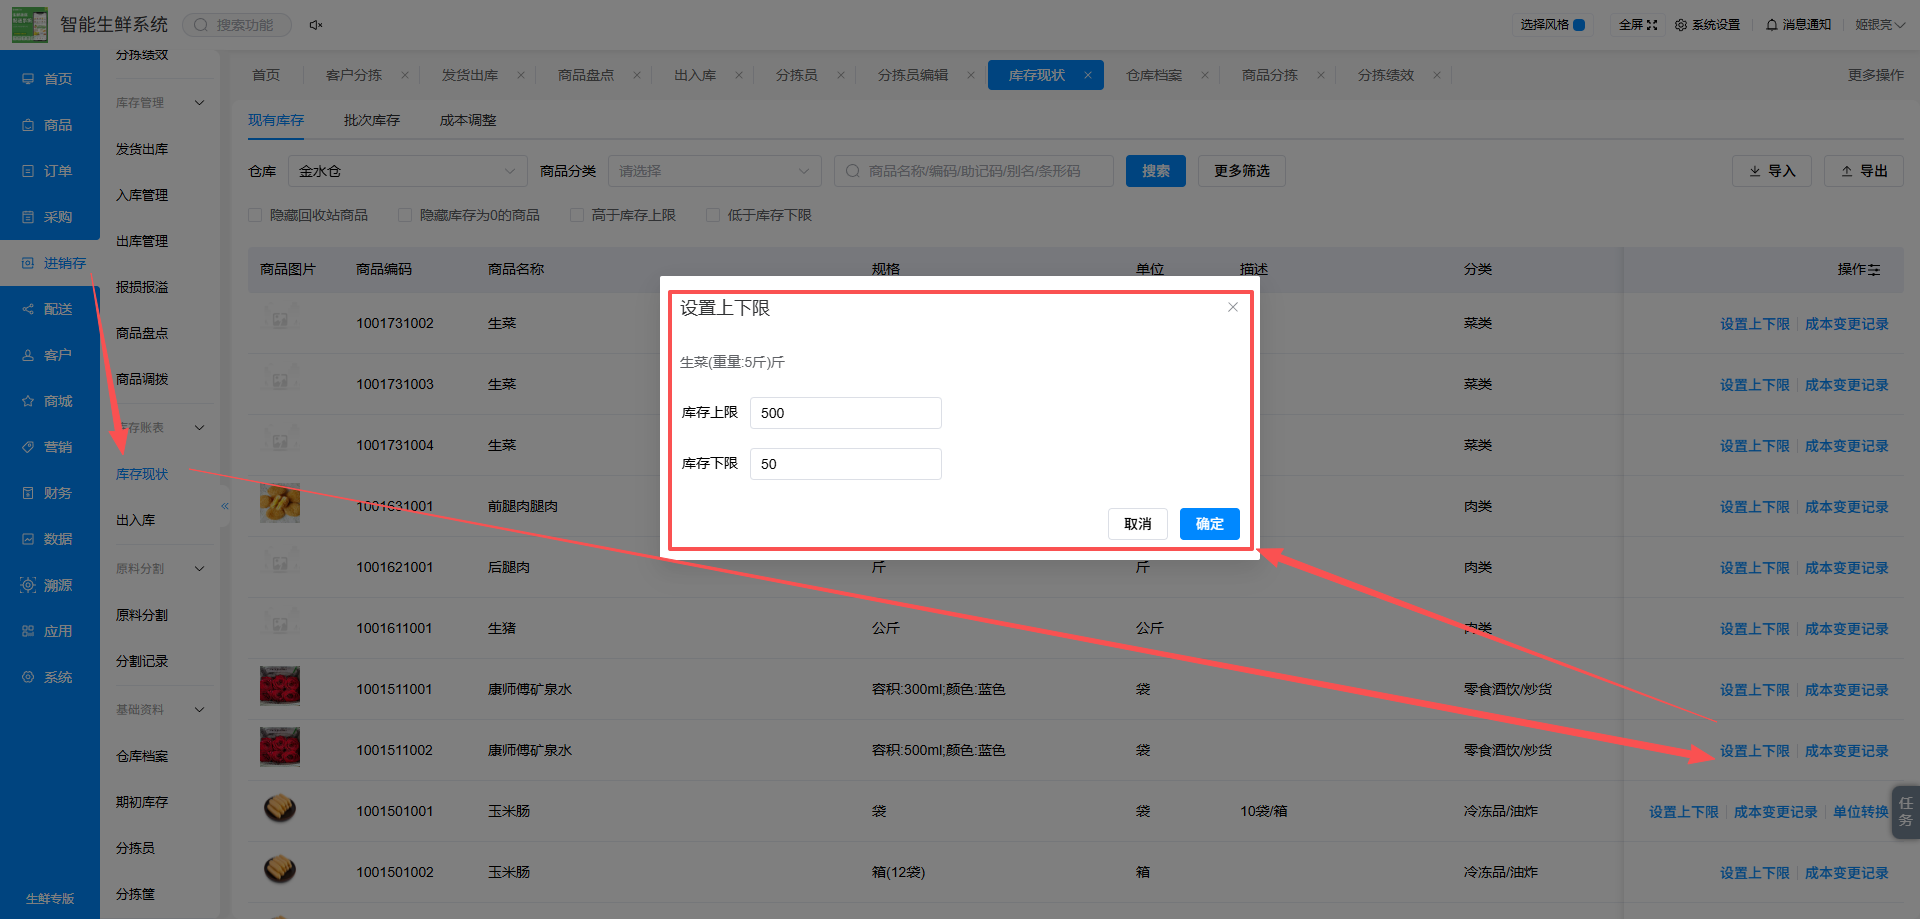
Task: Click 单位转换 link for 玉米肠 row
Action: pyautogui.click(x=1861, y=812)
